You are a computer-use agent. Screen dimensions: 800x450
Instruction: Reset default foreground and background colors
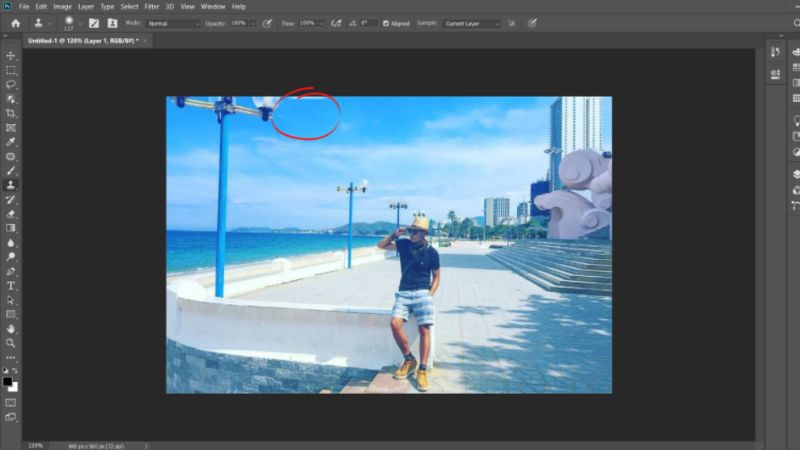click(x=6, y=370)
